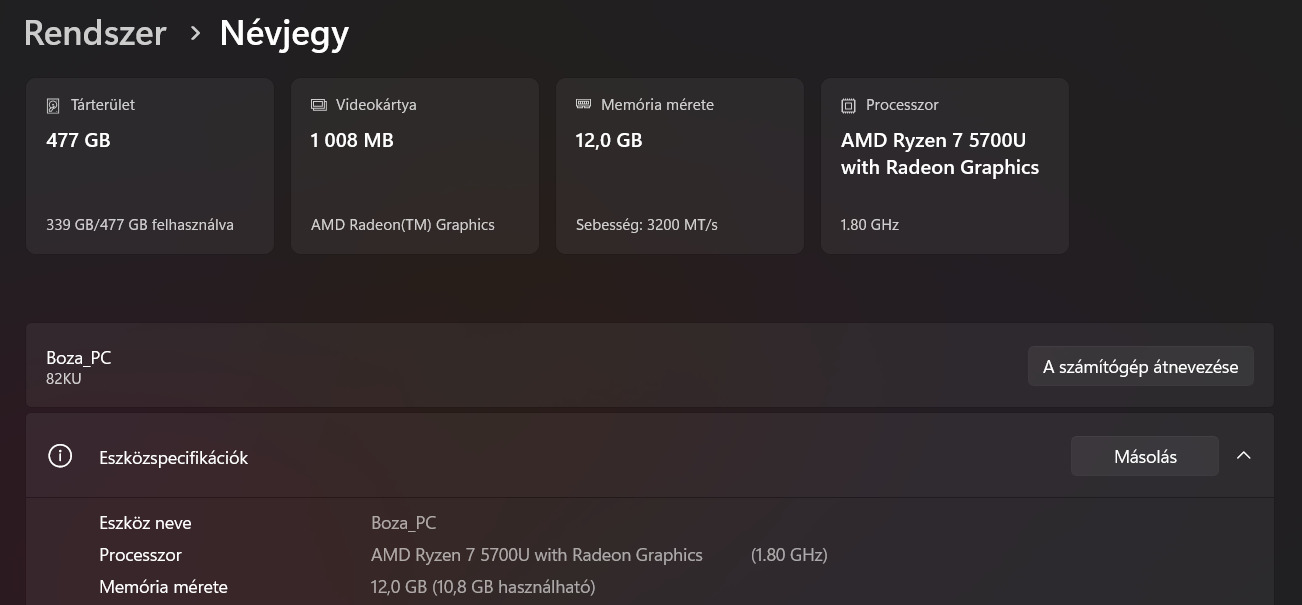
Task: Collapse Eszközspecifikációk using the chevron arrow
Action: 1244,456
